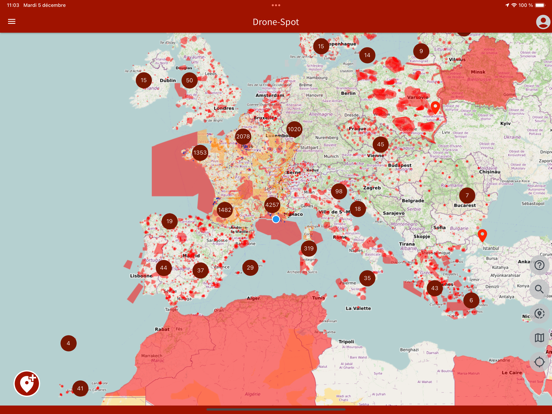Open cluster marker 18
The height and width of the screenshot is (414, 552).
358,209
